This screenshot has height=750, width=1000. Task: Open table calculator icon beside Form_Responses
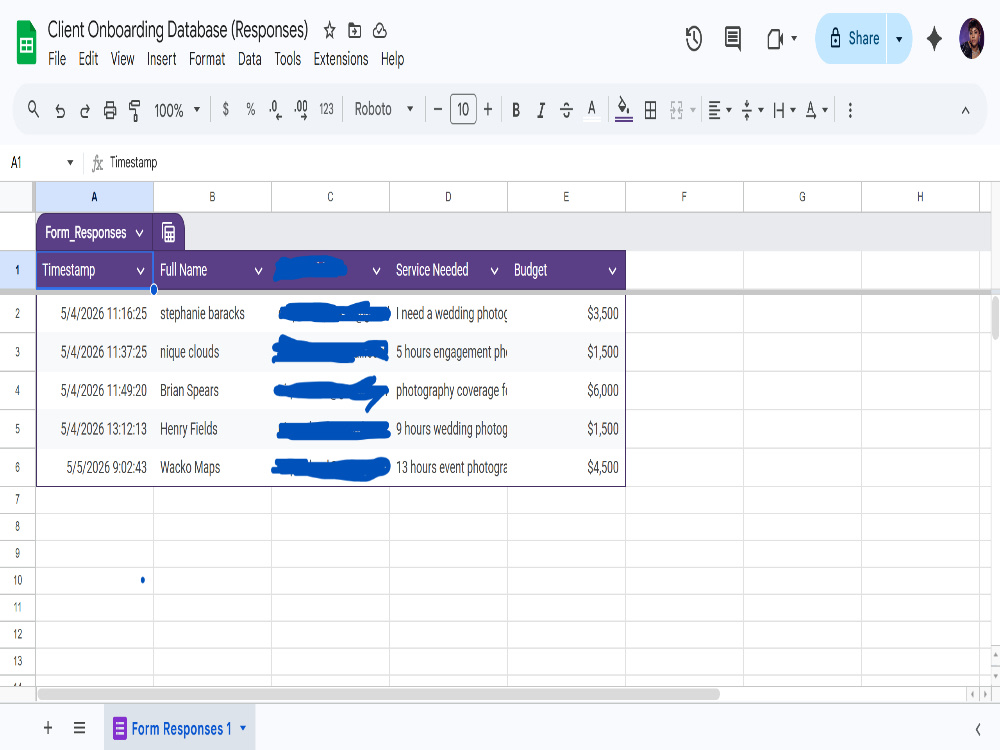tap(168, 232)
